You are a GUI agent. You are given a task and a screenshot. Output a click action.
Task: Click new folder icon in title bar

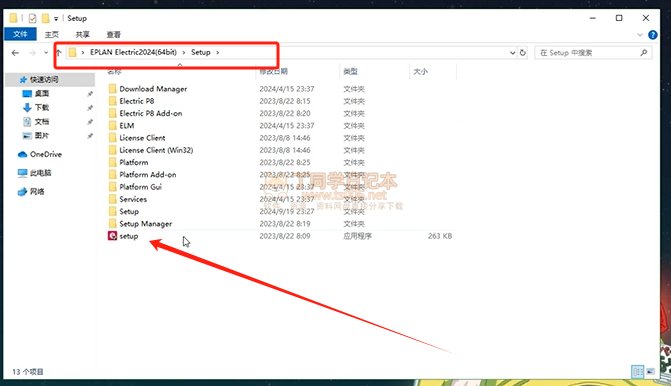(x=45, y=18)
